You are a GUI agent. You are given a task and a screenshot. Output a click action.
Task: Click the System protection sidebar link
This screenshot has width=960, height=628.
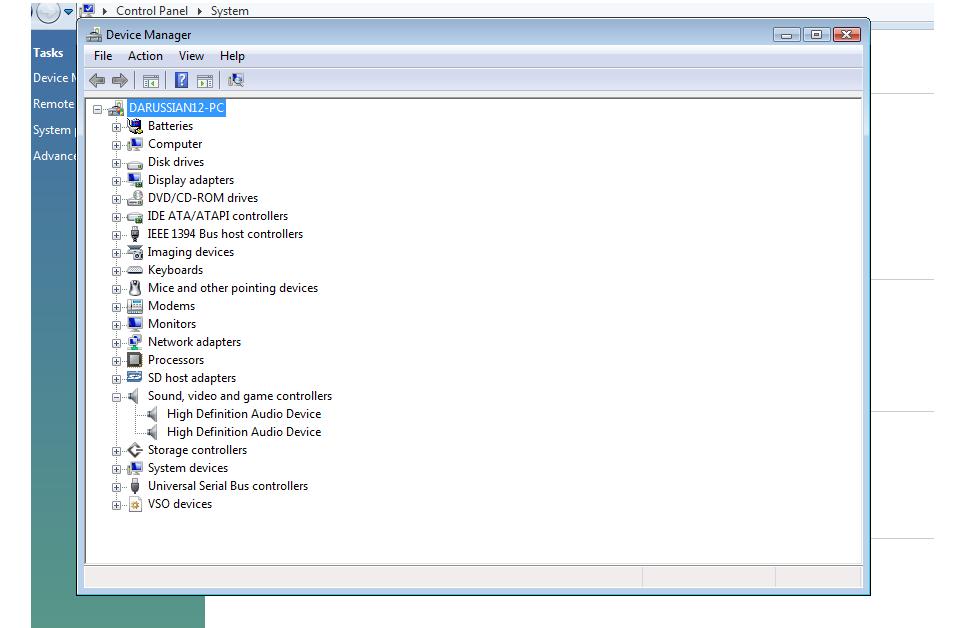pyautogui.click(x=54, y=130)
